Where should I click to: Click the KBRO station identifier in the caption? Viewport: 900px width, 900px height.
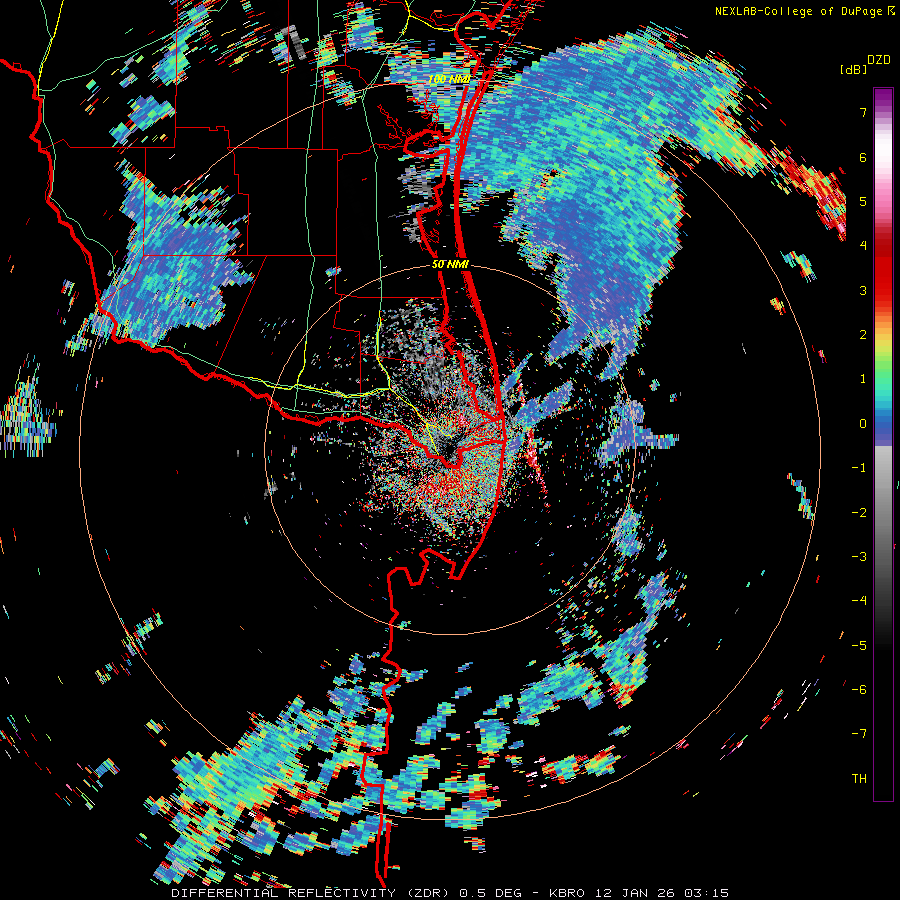(x=568, y=893)
